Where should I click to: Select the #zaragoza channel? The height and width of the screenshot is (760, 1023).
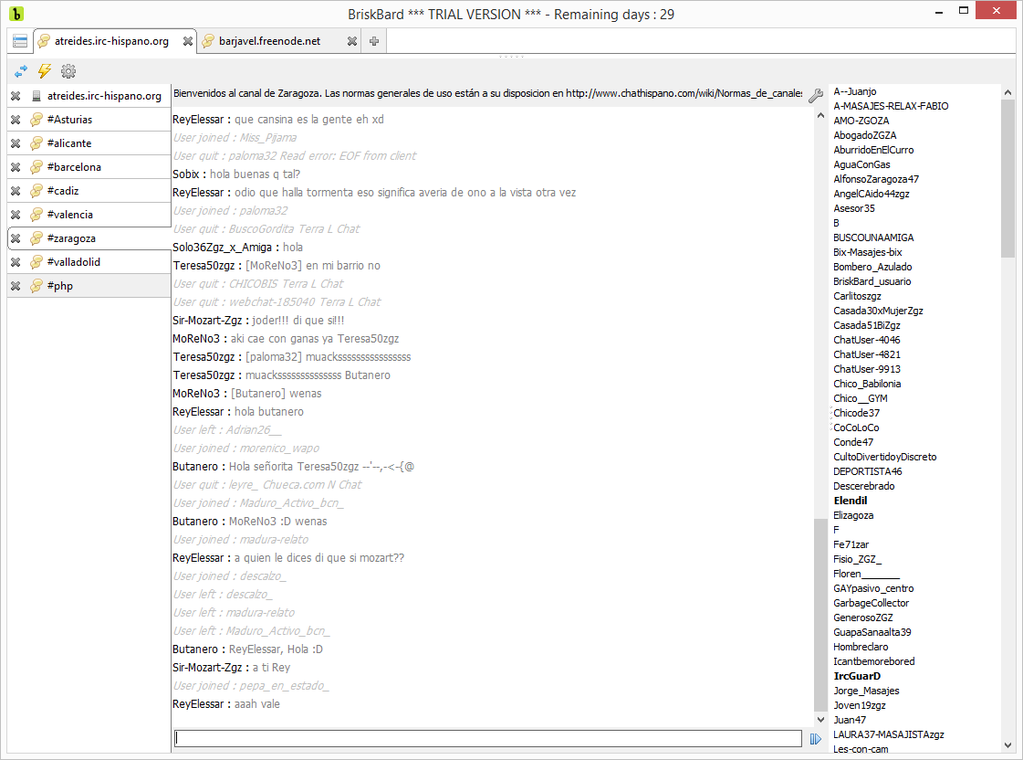point(71,238)
